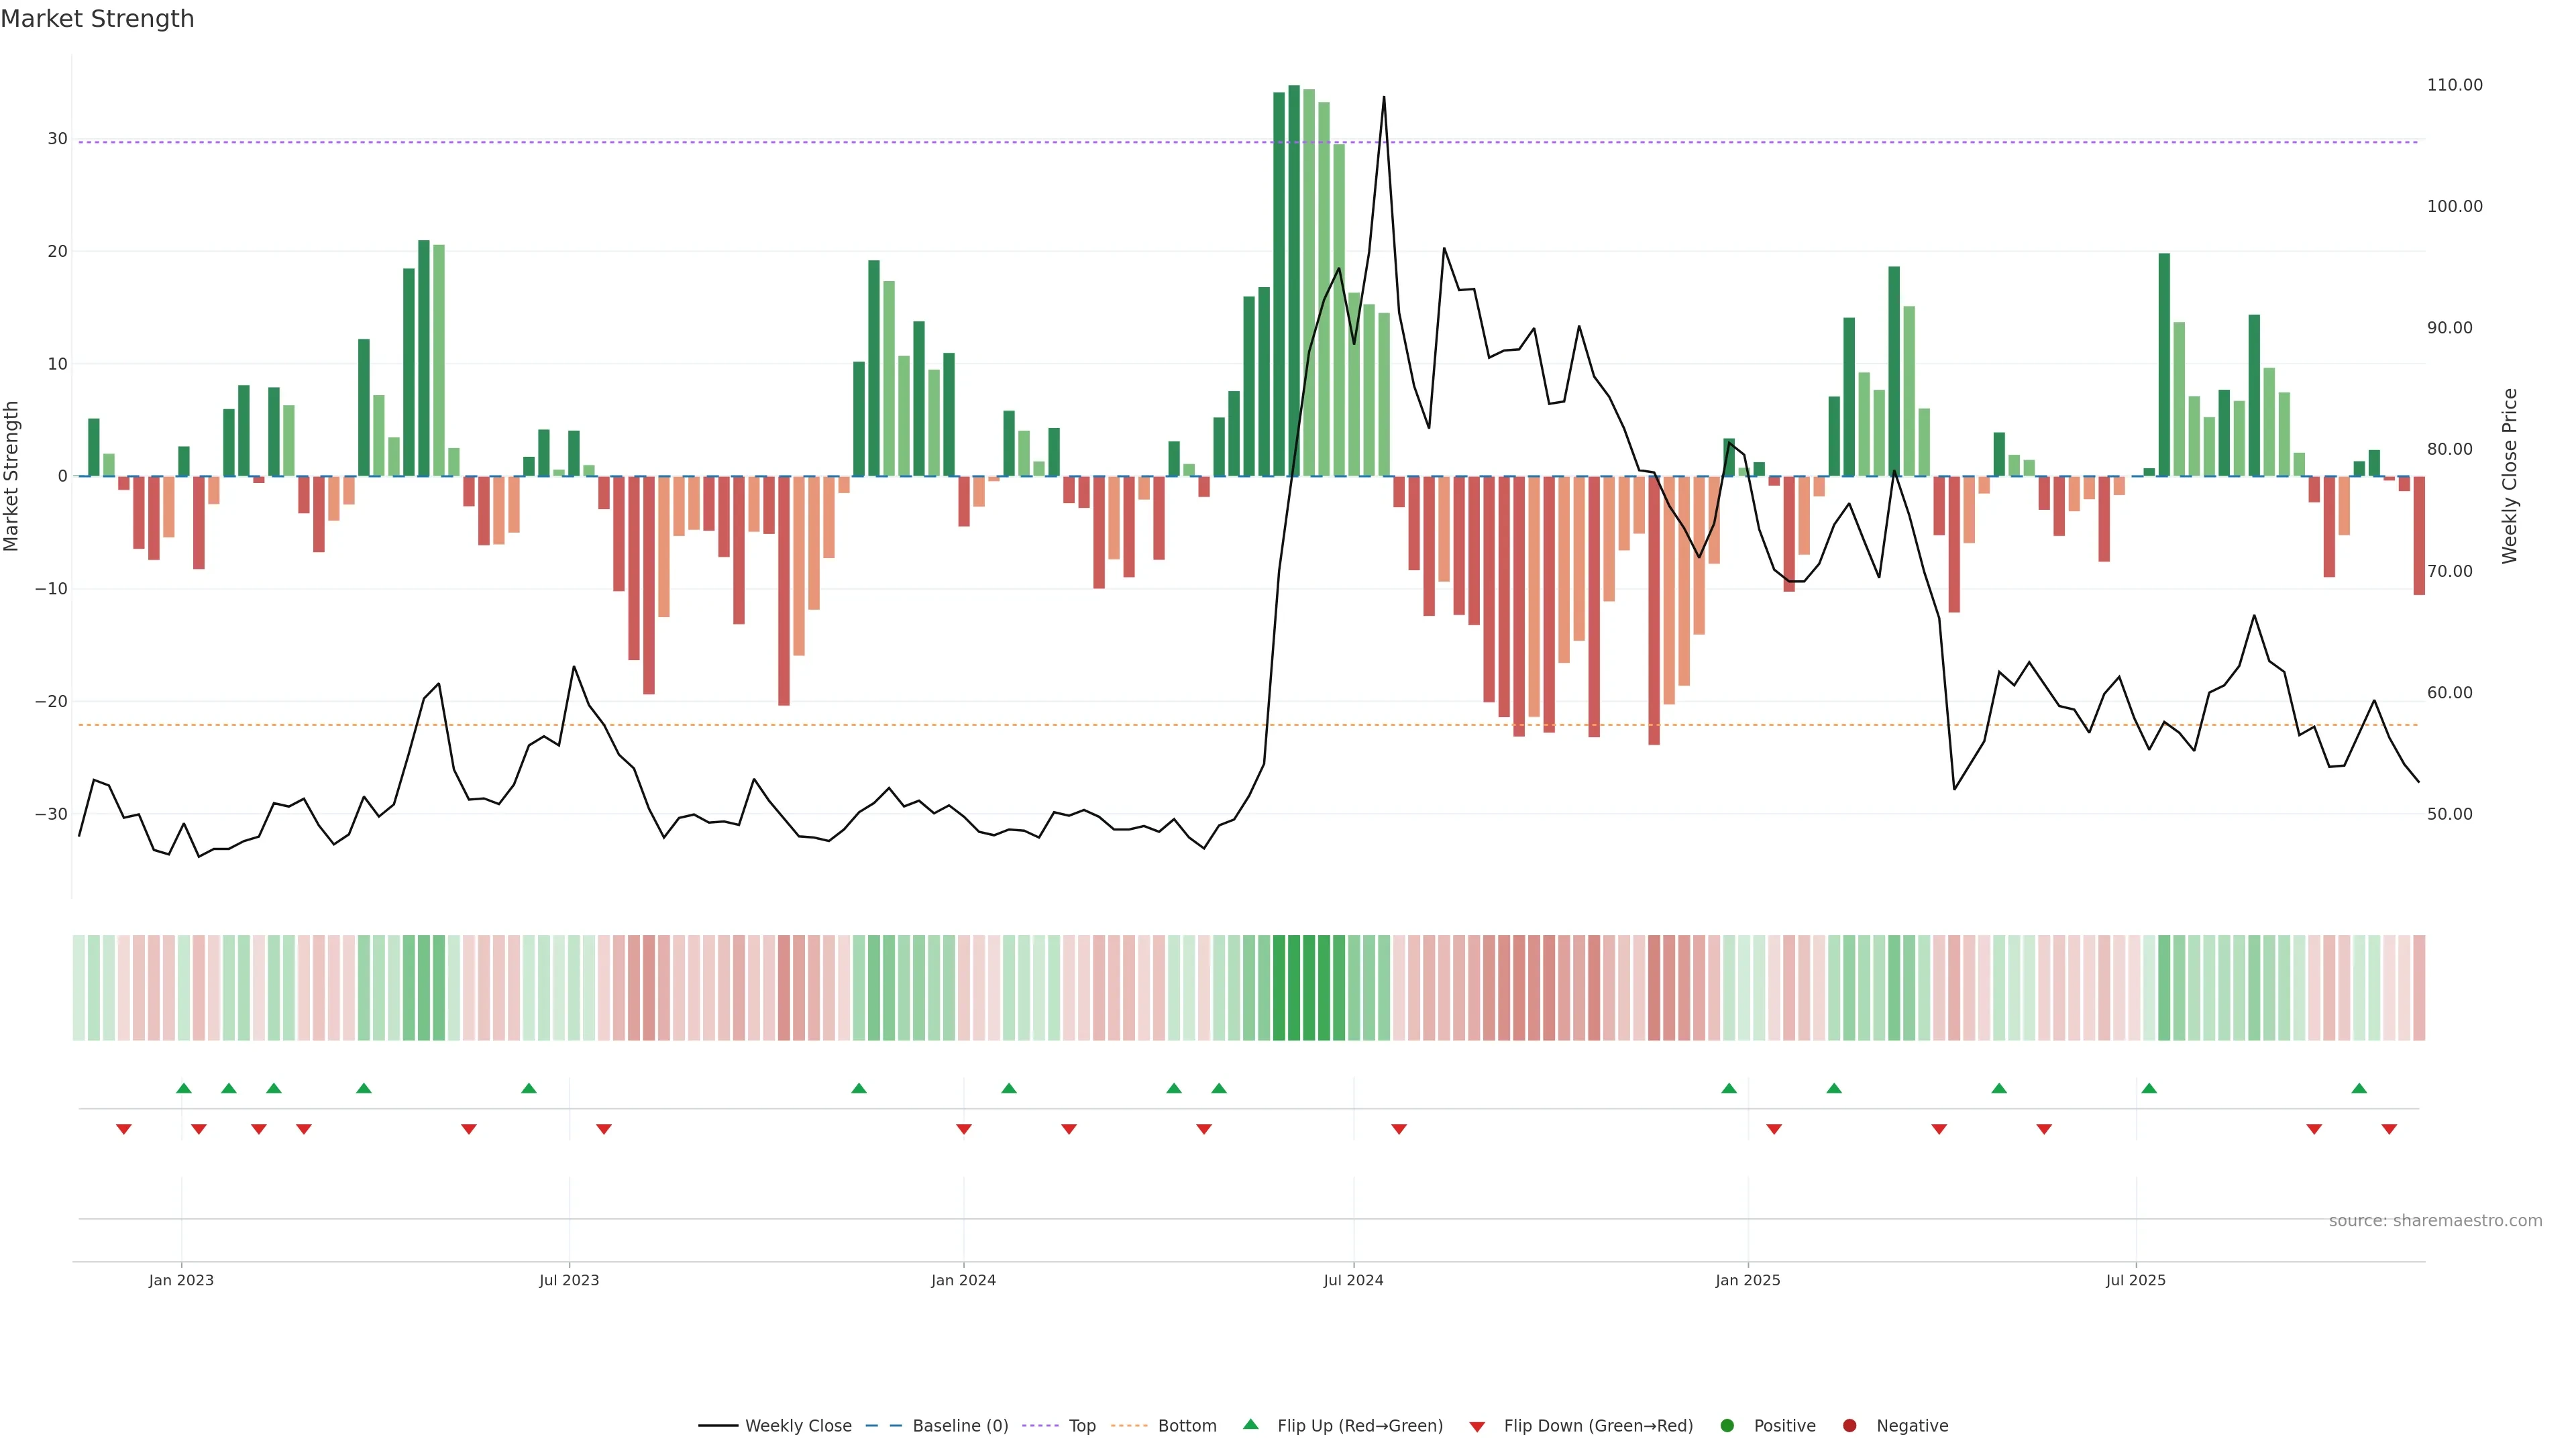
Task: Click the Negative red circle legend icon
Action: [1849, 1425]
